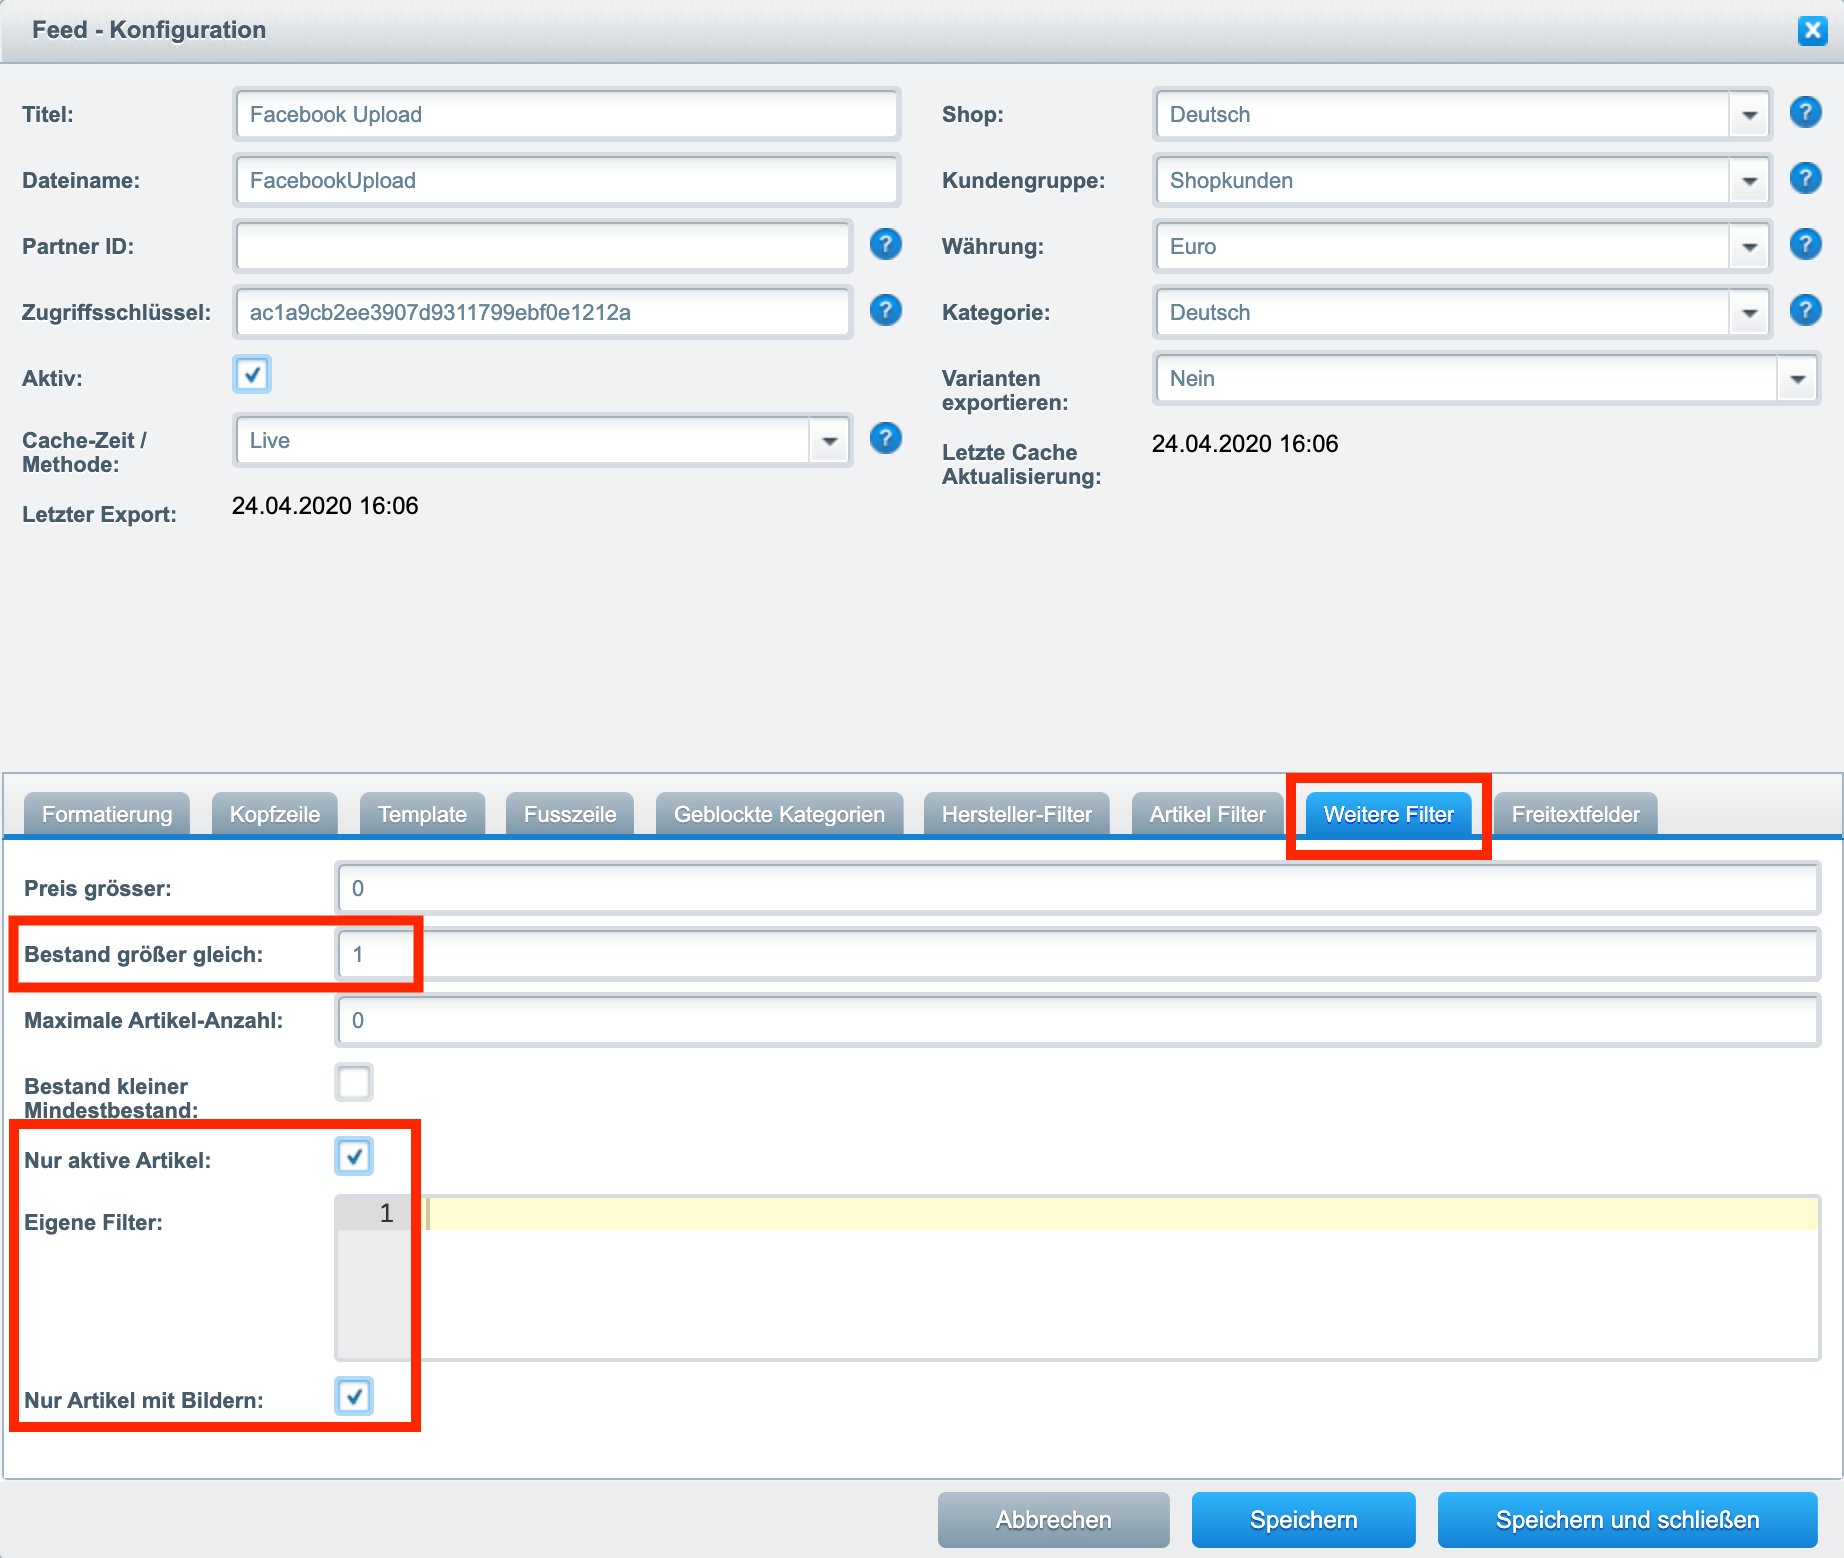
Task: Click help icon beside Zugriffsschlüssel field
Action: coord(885,311)
